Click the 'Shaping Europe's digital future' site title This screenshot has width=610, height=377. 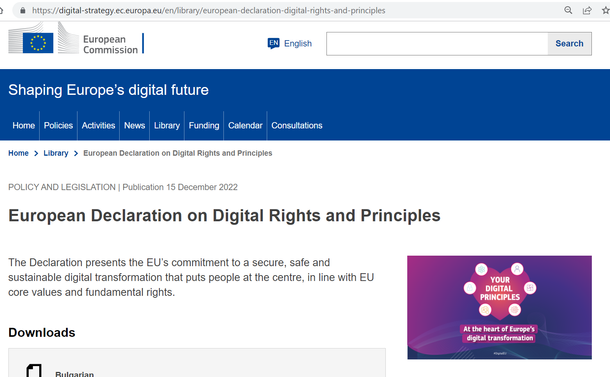[x=109, y=90]
